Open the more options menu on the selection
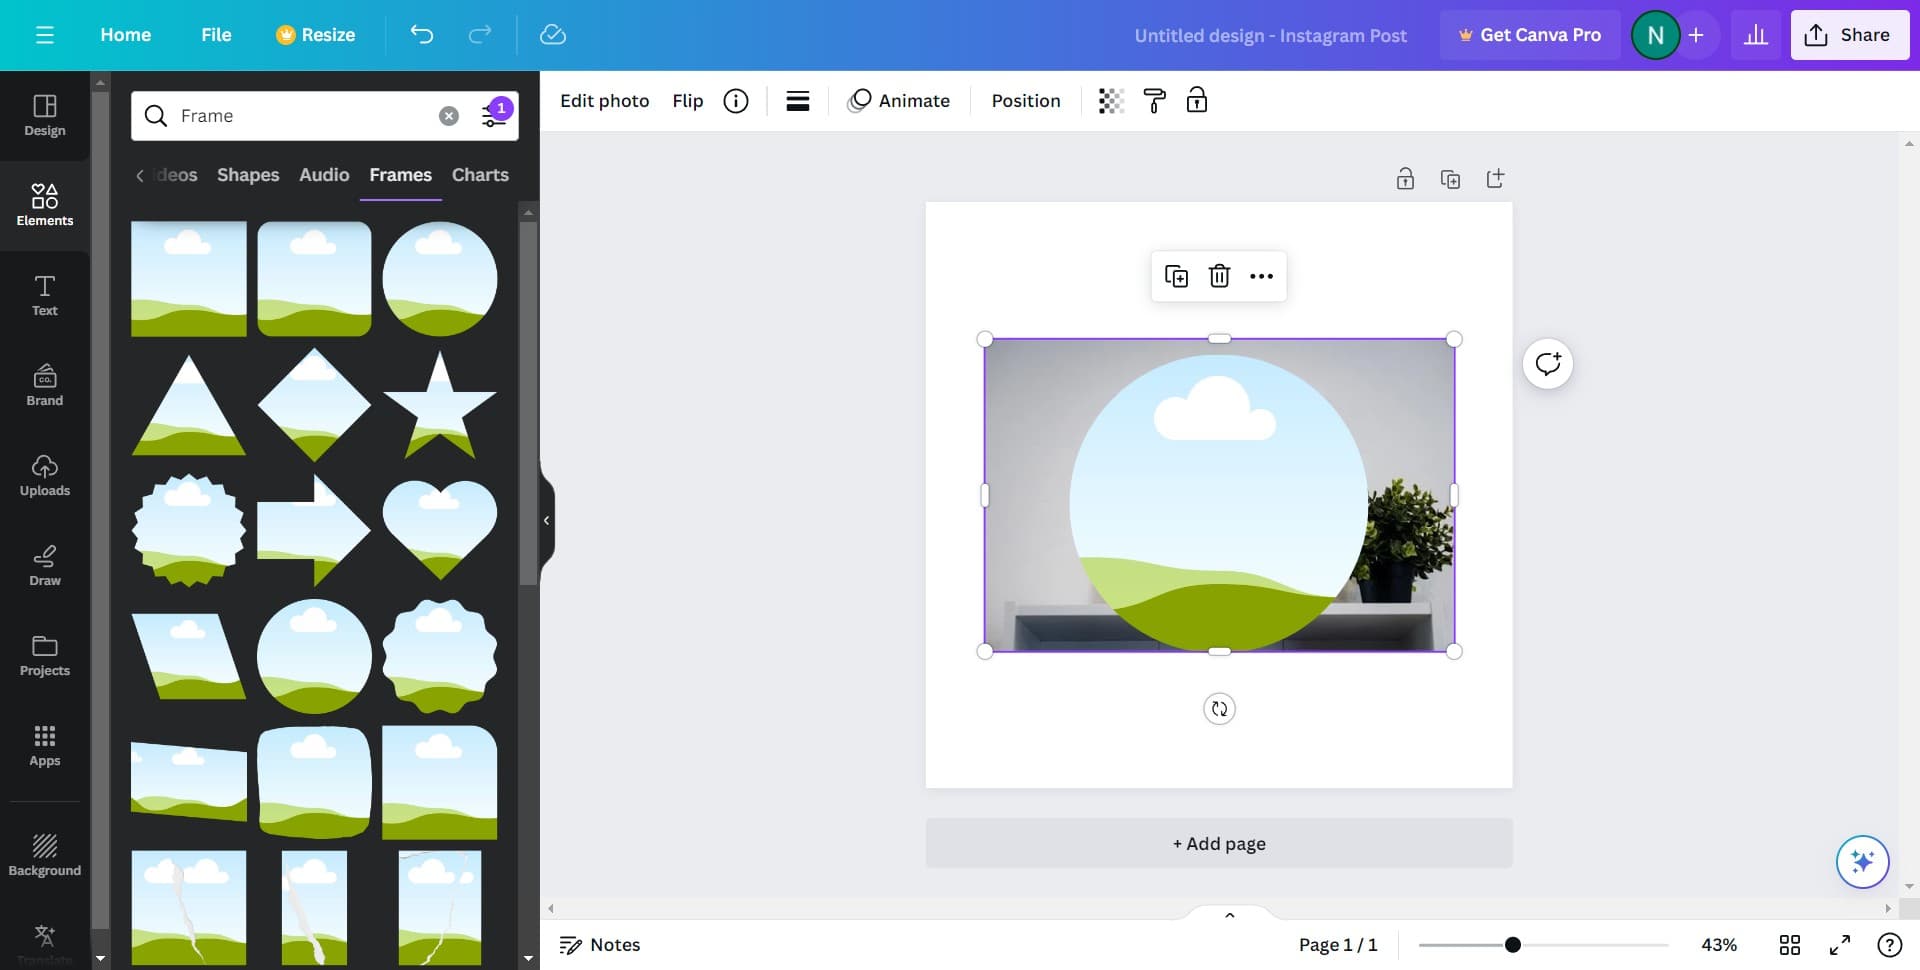Image resolution: width=1920 pixels, height=970 pixels. coord(1261,275)
